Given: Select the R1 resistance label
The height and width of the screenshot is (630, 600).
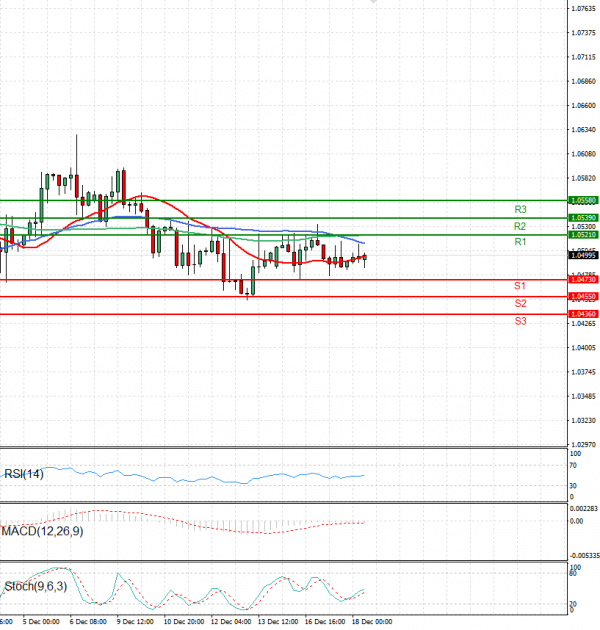Looking at the screenshot, I should (x=520, y=243).
